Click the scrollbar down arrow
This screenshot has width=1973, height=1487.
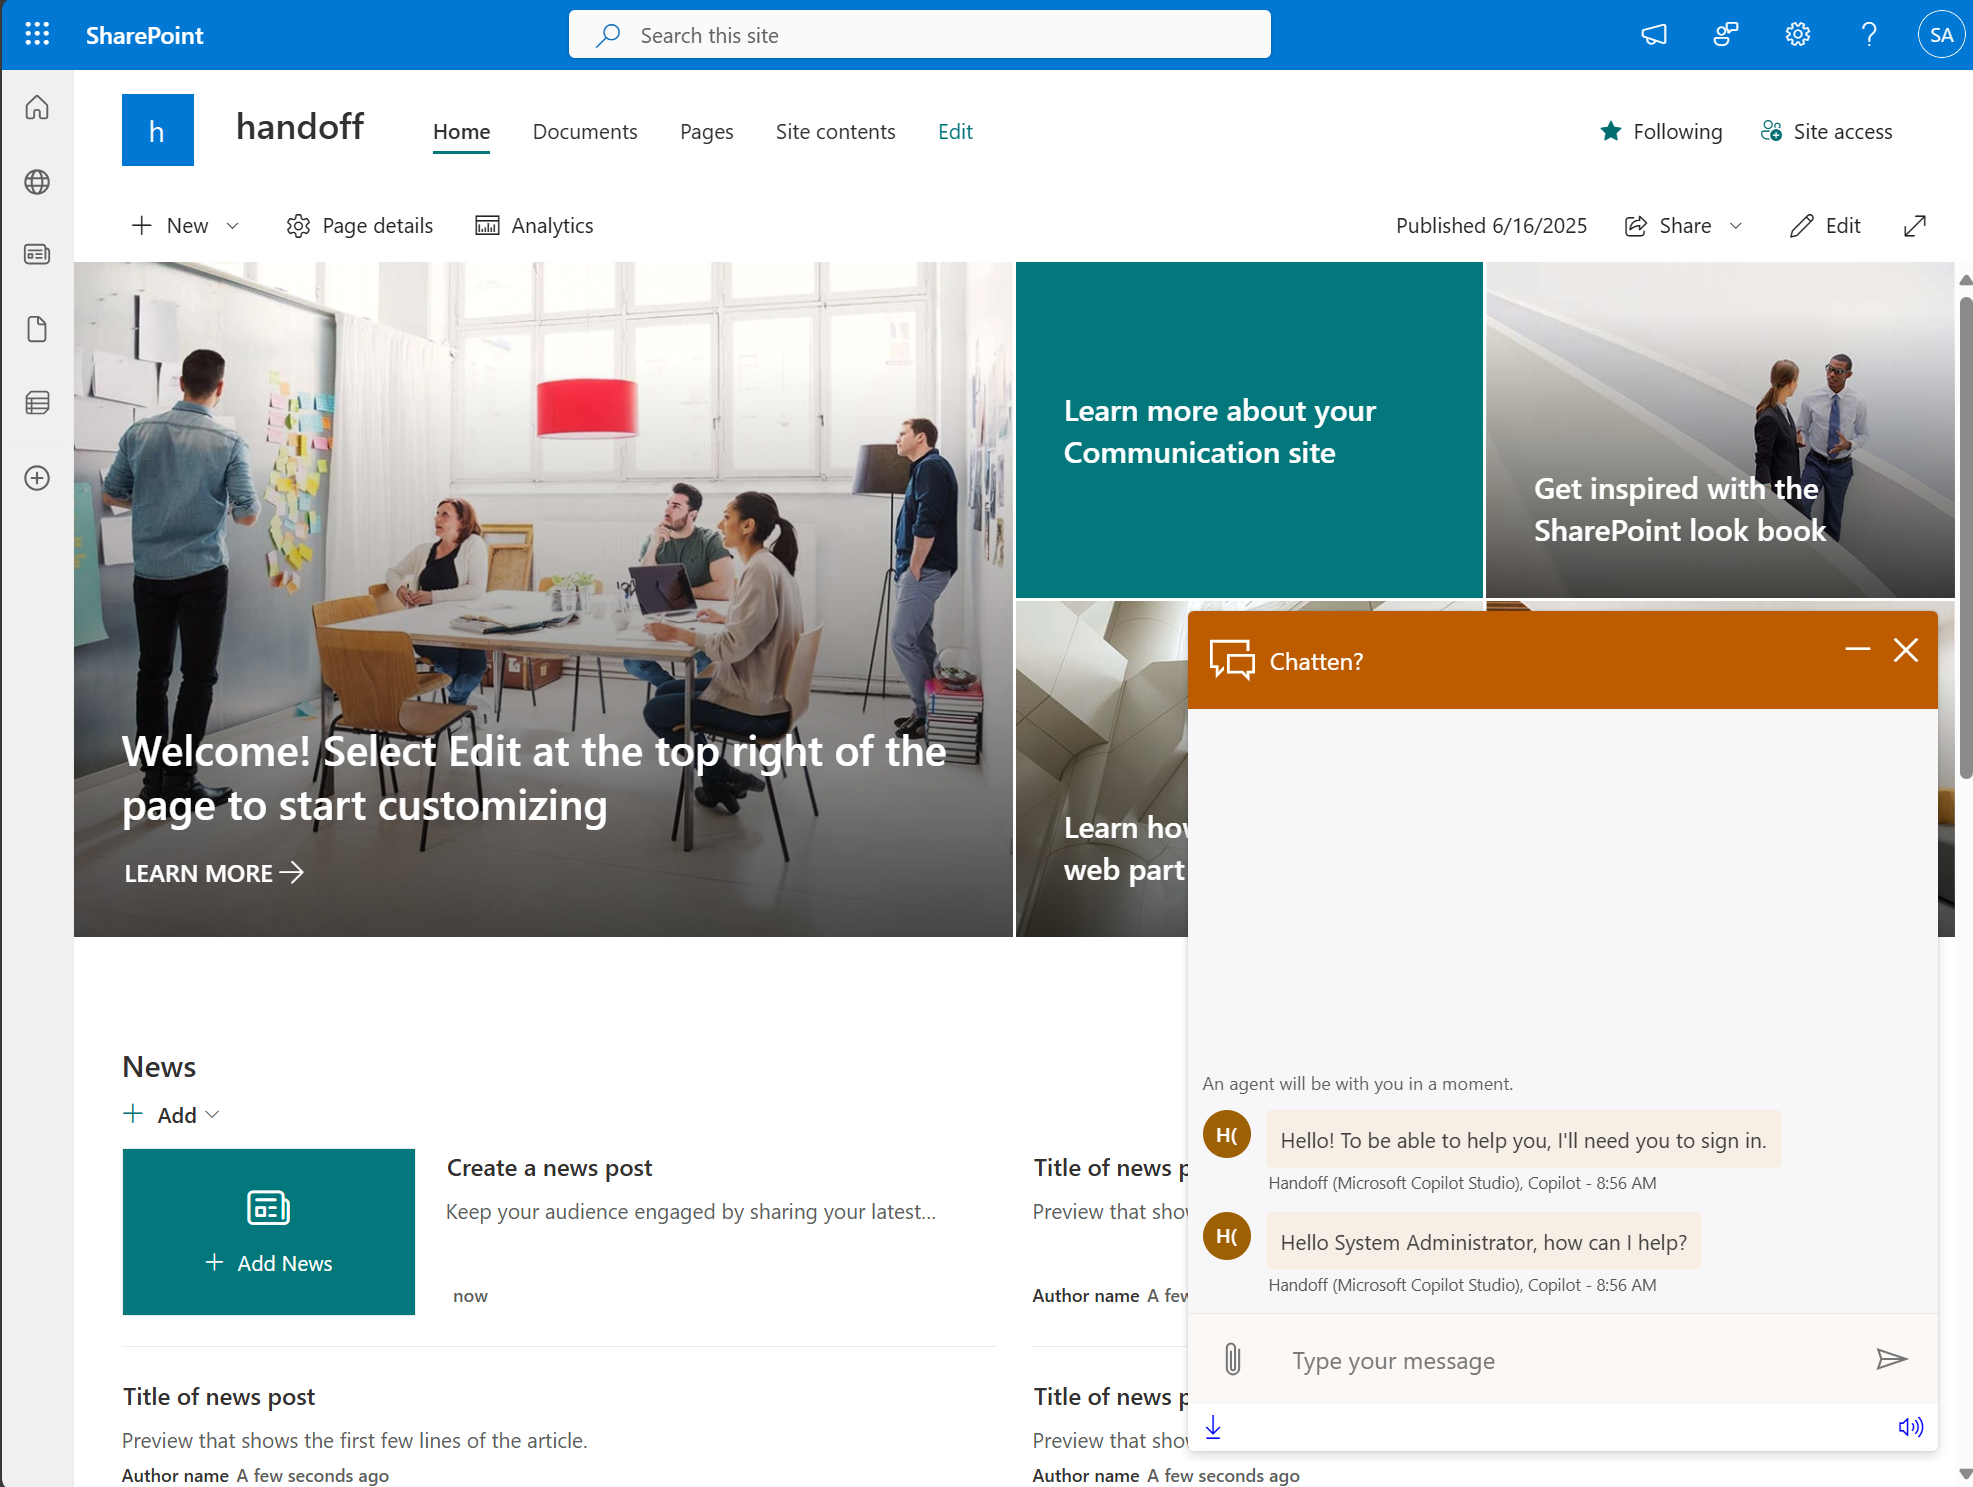coord(1965,1474)
